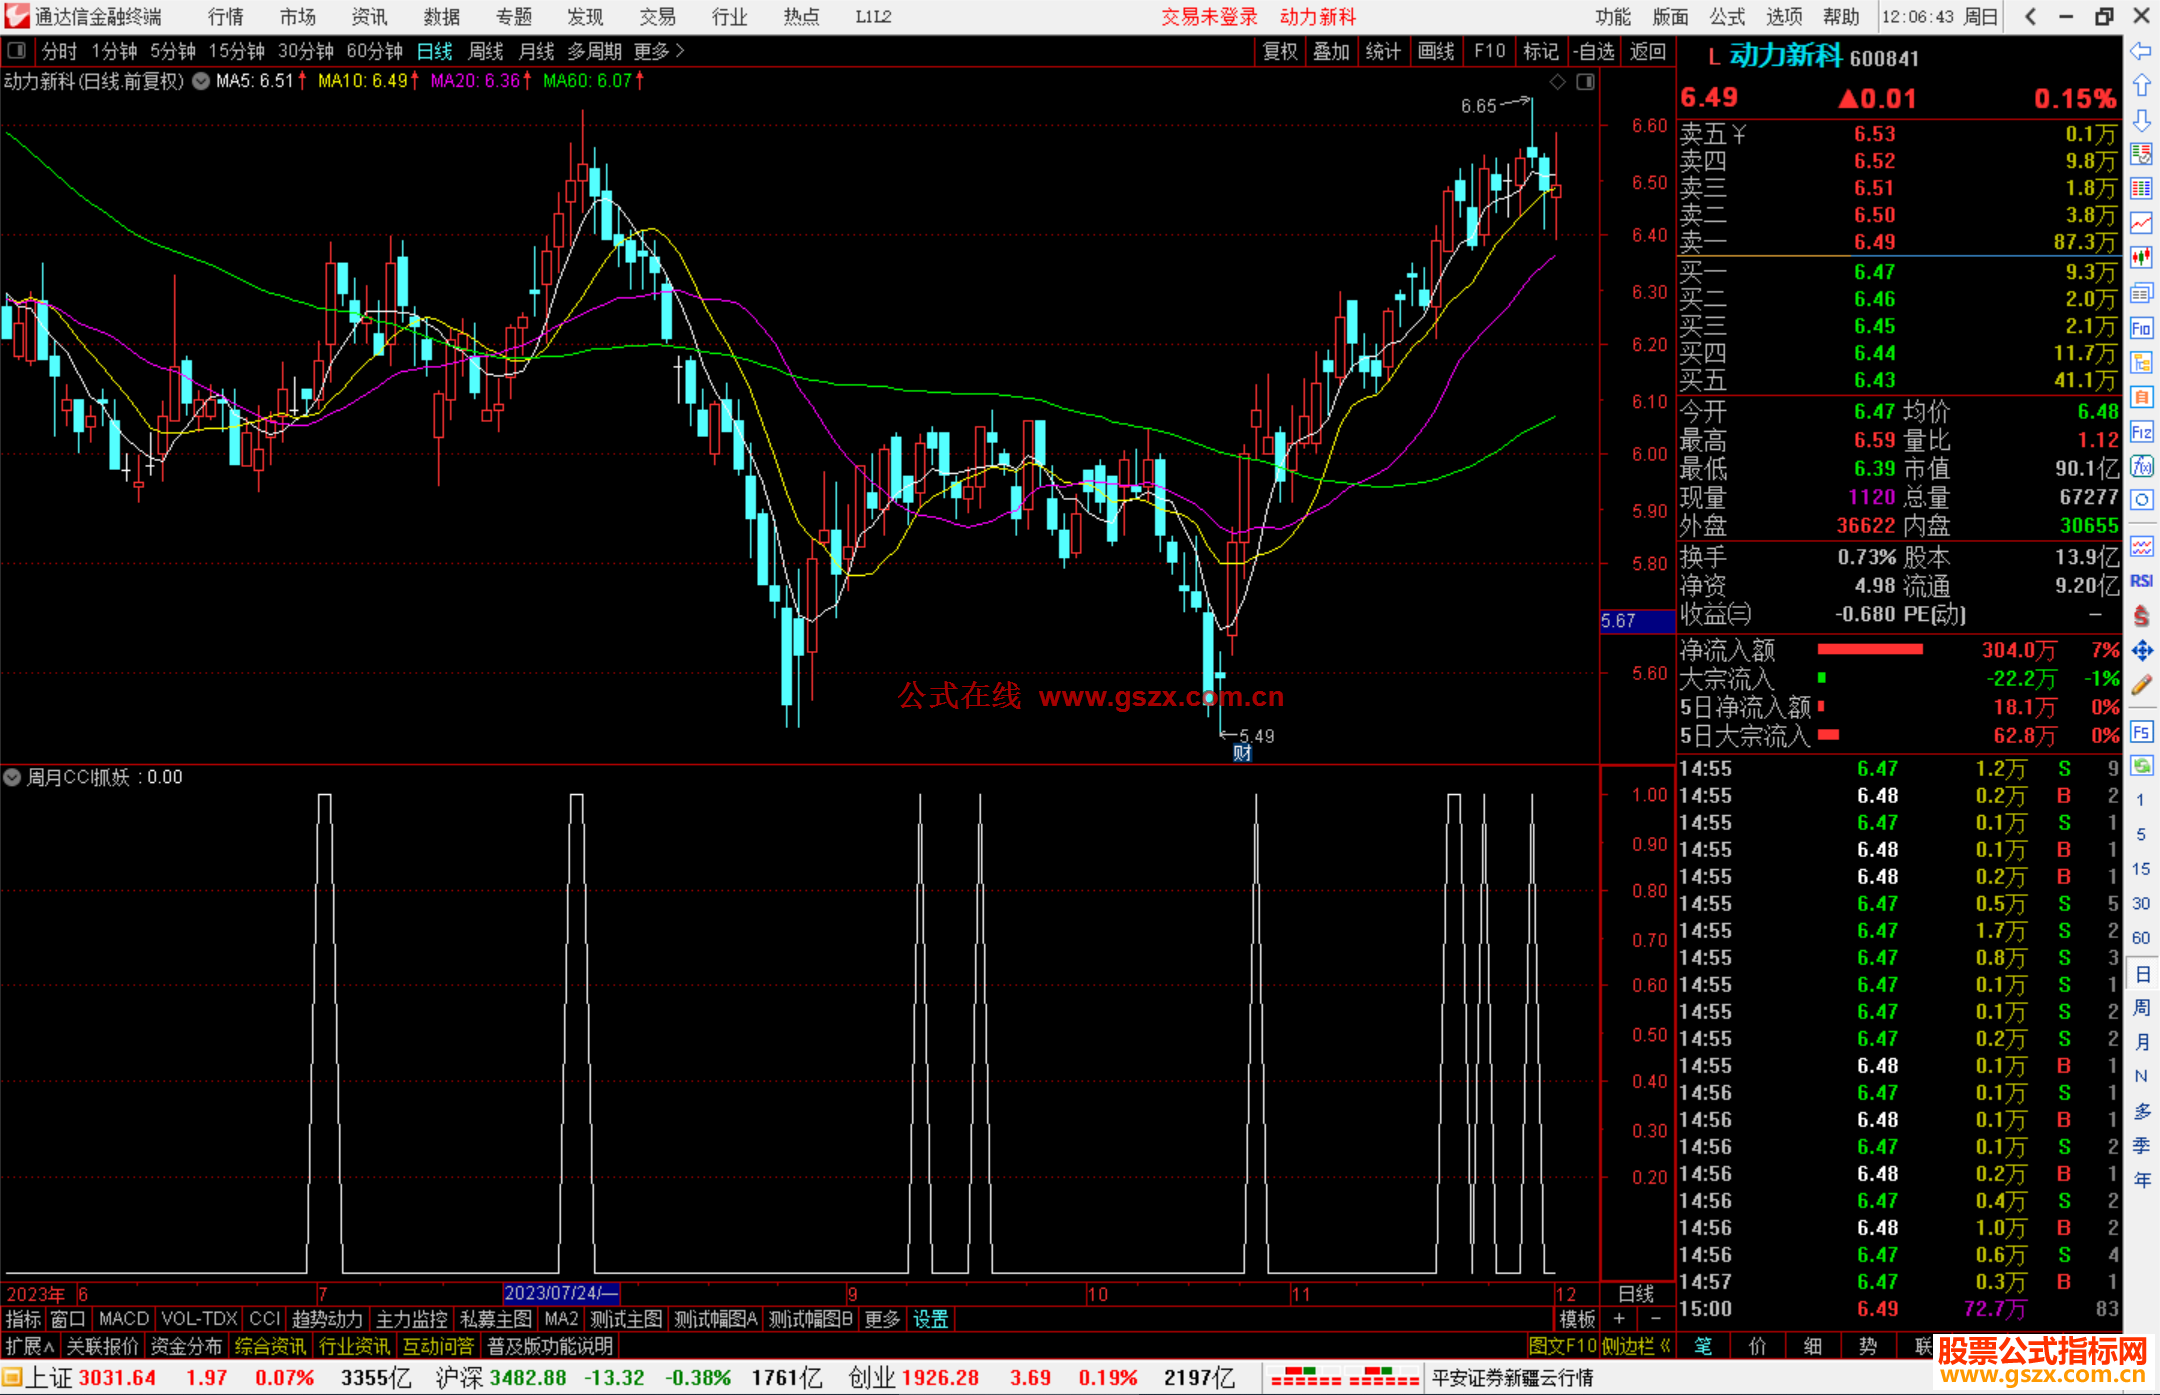Select the pencil drawing tool icon

coord(2141,685)
